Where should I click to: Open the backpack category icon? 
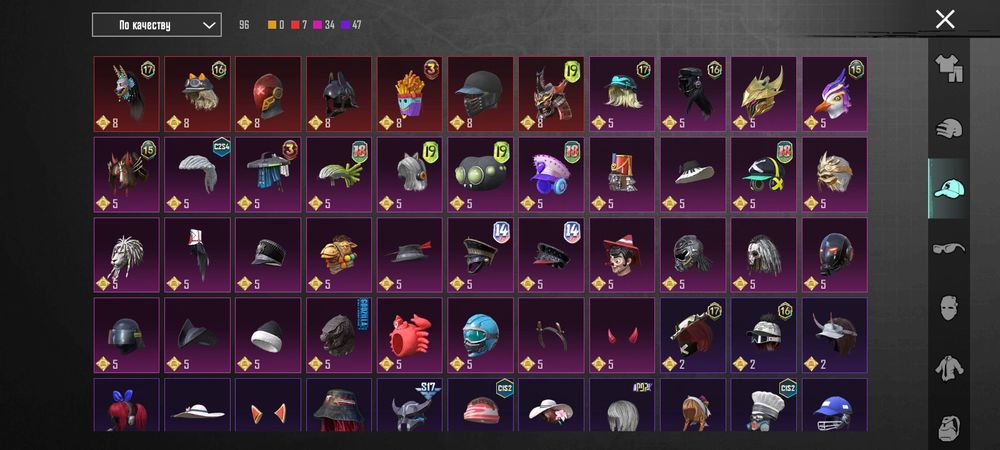point(948,428)
